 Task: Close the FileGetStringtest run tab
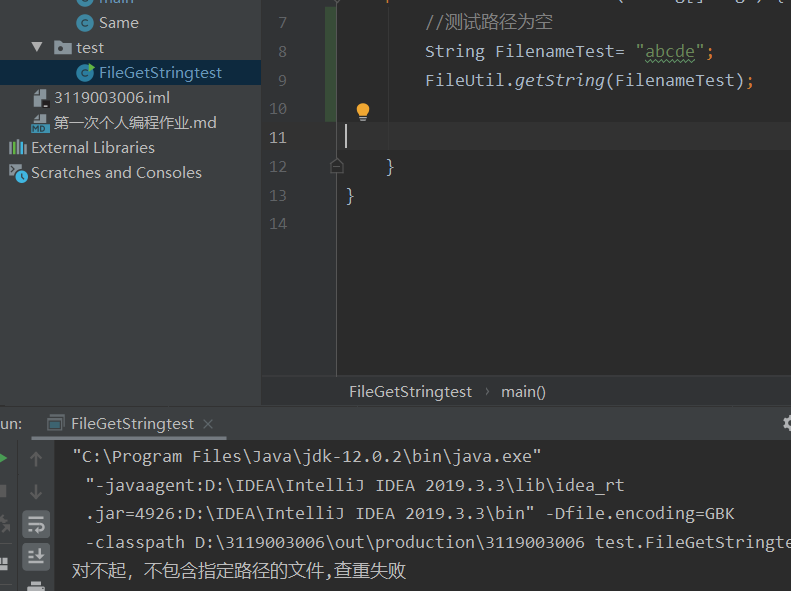[x=207, y=424]
